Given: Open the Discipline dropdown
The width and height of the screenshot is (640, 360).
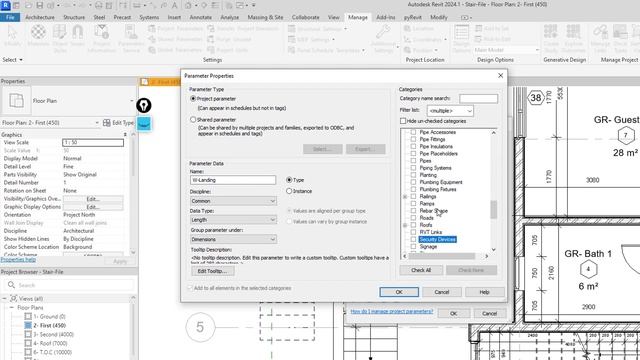Looking at the screenshot, I should [x=233, y=201].
